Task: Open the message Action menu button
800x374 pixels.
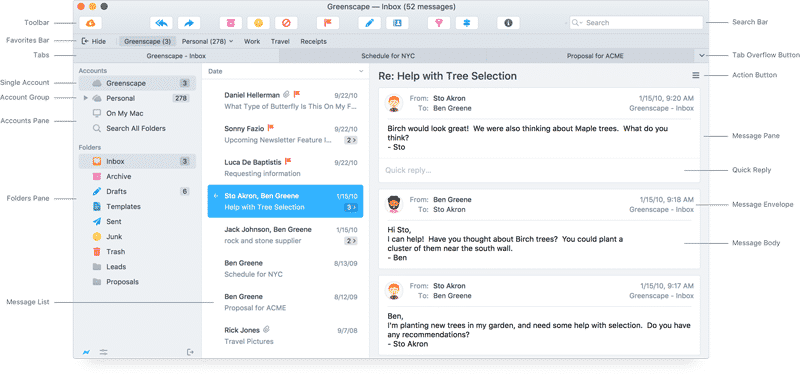Action: [695, 76]
